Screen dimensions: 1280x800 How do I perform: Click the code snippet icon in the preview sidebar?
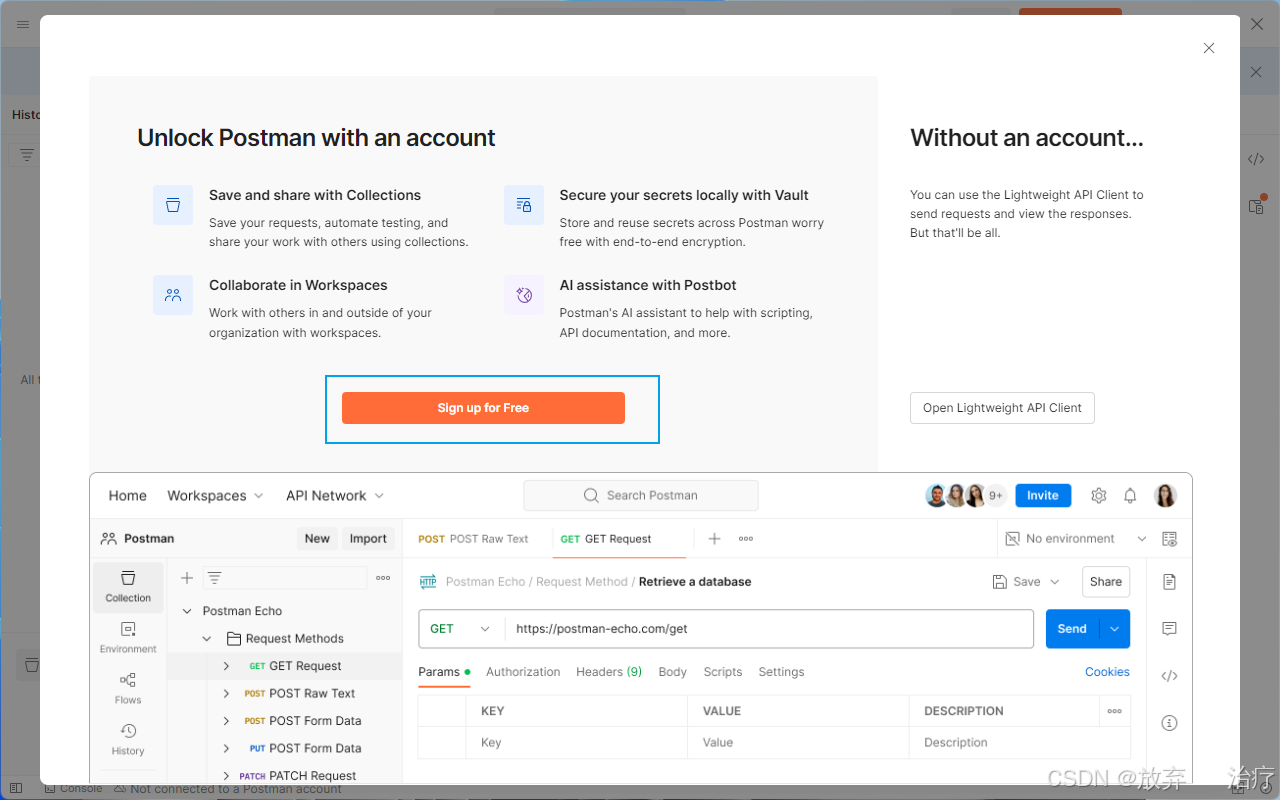(x=1169, y=676)
